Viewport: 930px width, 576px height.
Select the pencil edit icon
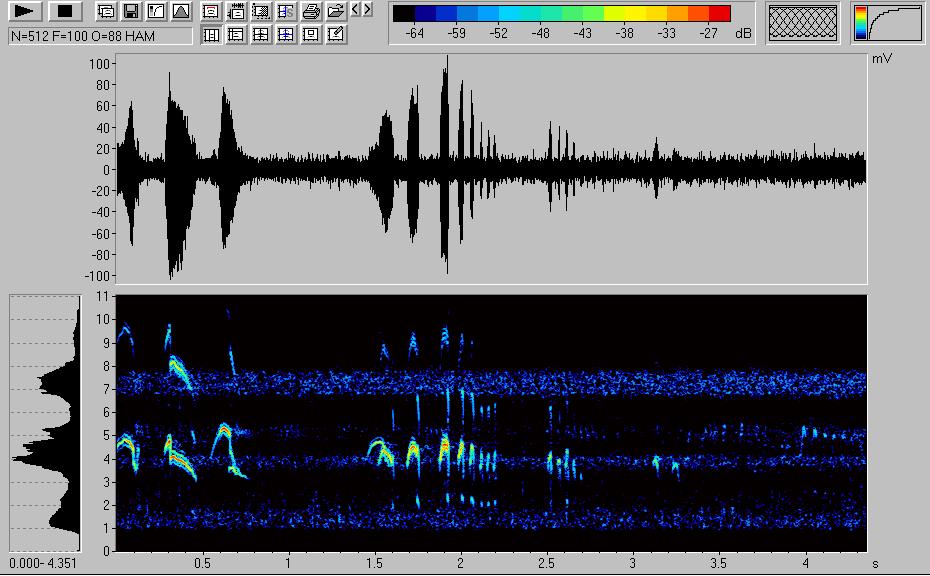click(336, 35)
